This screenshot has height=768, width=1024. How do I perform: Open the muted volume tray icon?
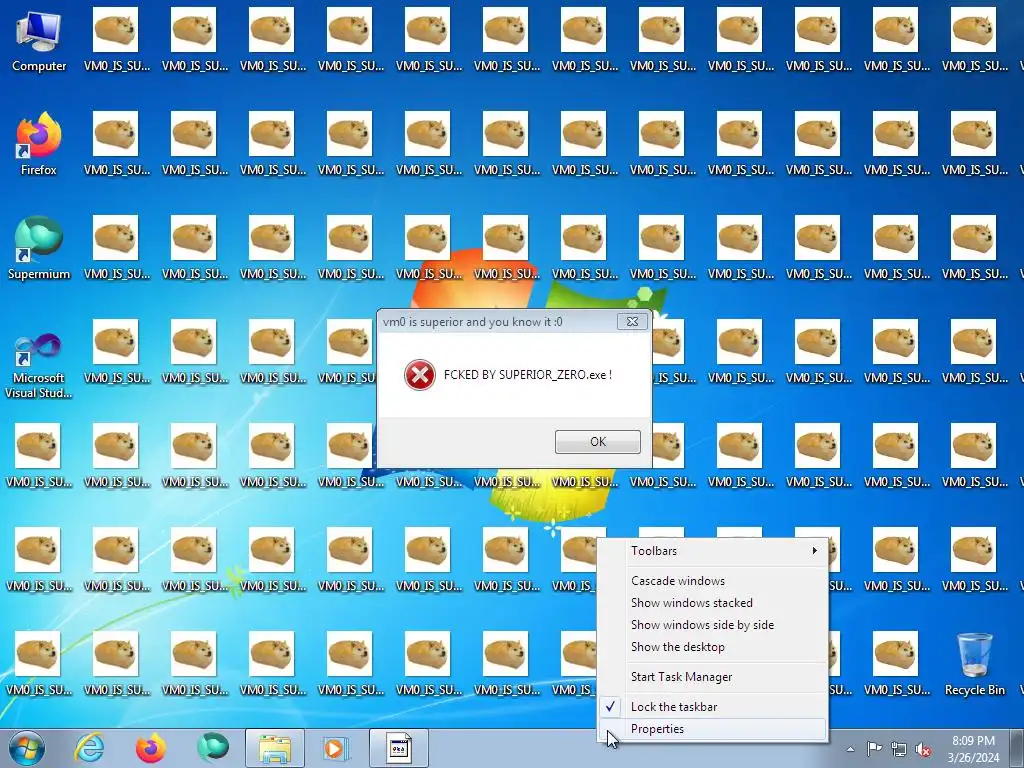coord(923,750)
